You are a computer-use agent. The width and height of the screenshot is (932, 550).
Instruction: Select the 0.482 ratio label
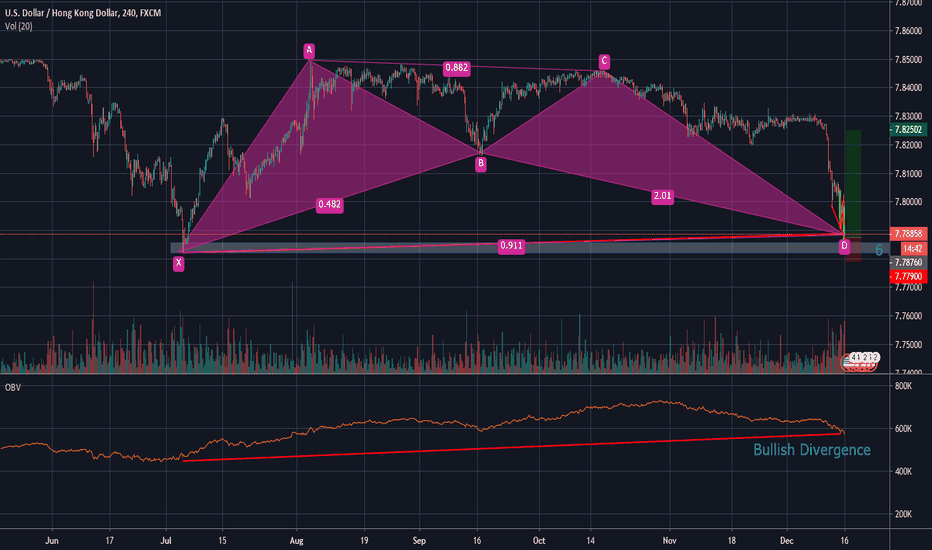(329, 205)
